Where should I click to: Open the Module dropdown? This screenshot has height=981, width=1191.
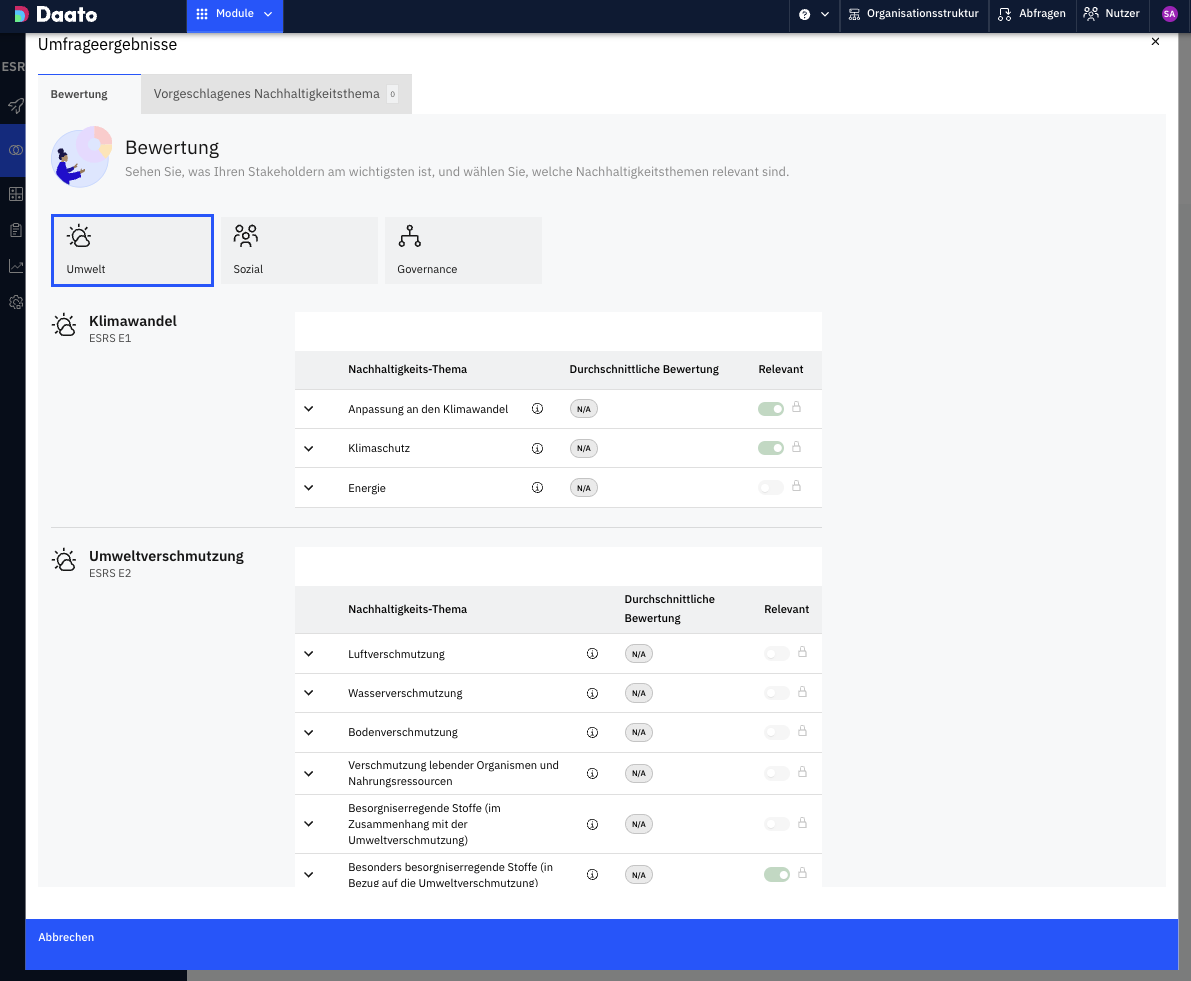point(234,14)
